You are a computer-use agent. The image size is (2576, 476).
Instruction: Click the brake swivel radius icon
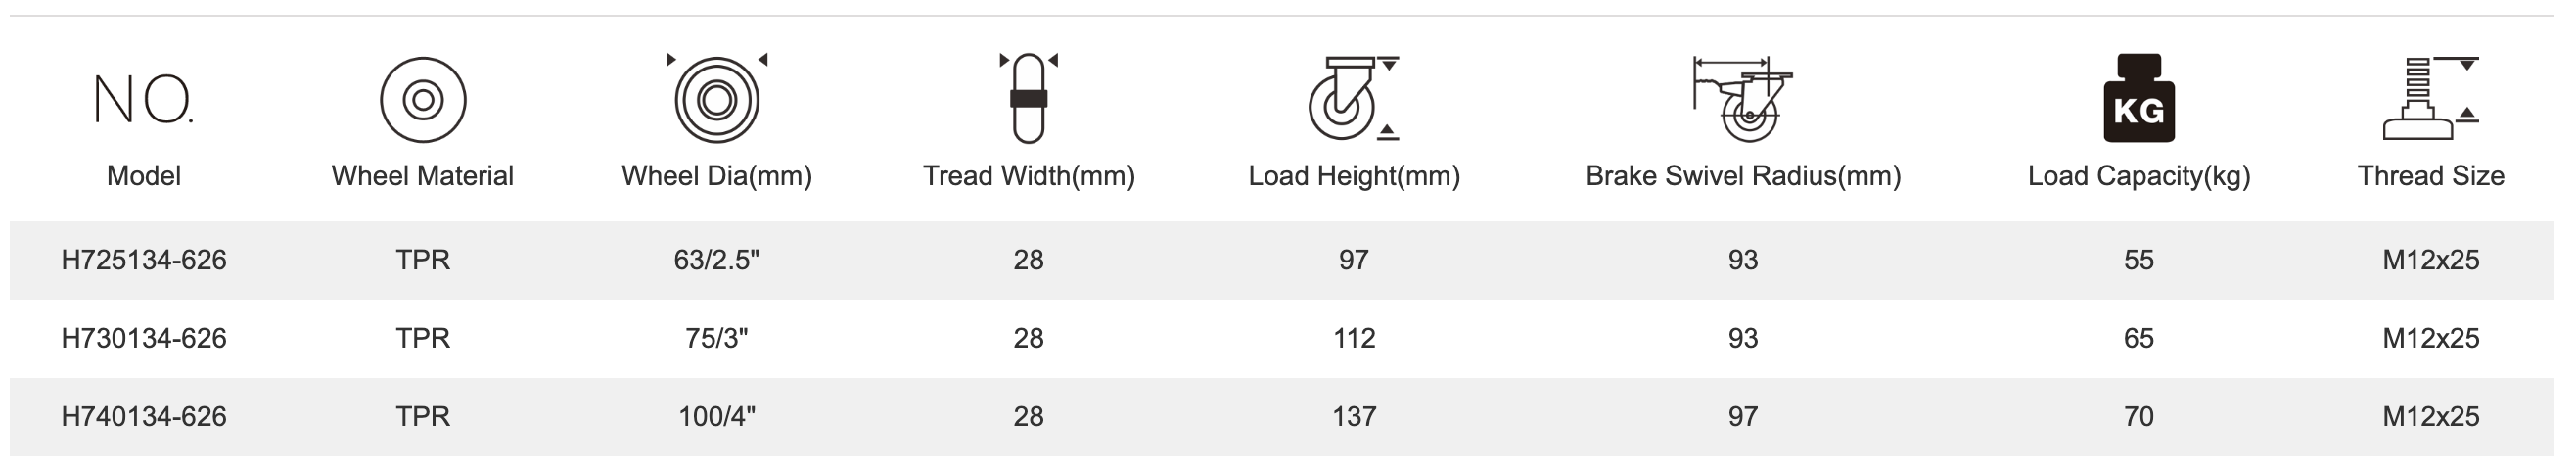(1742, 100)
